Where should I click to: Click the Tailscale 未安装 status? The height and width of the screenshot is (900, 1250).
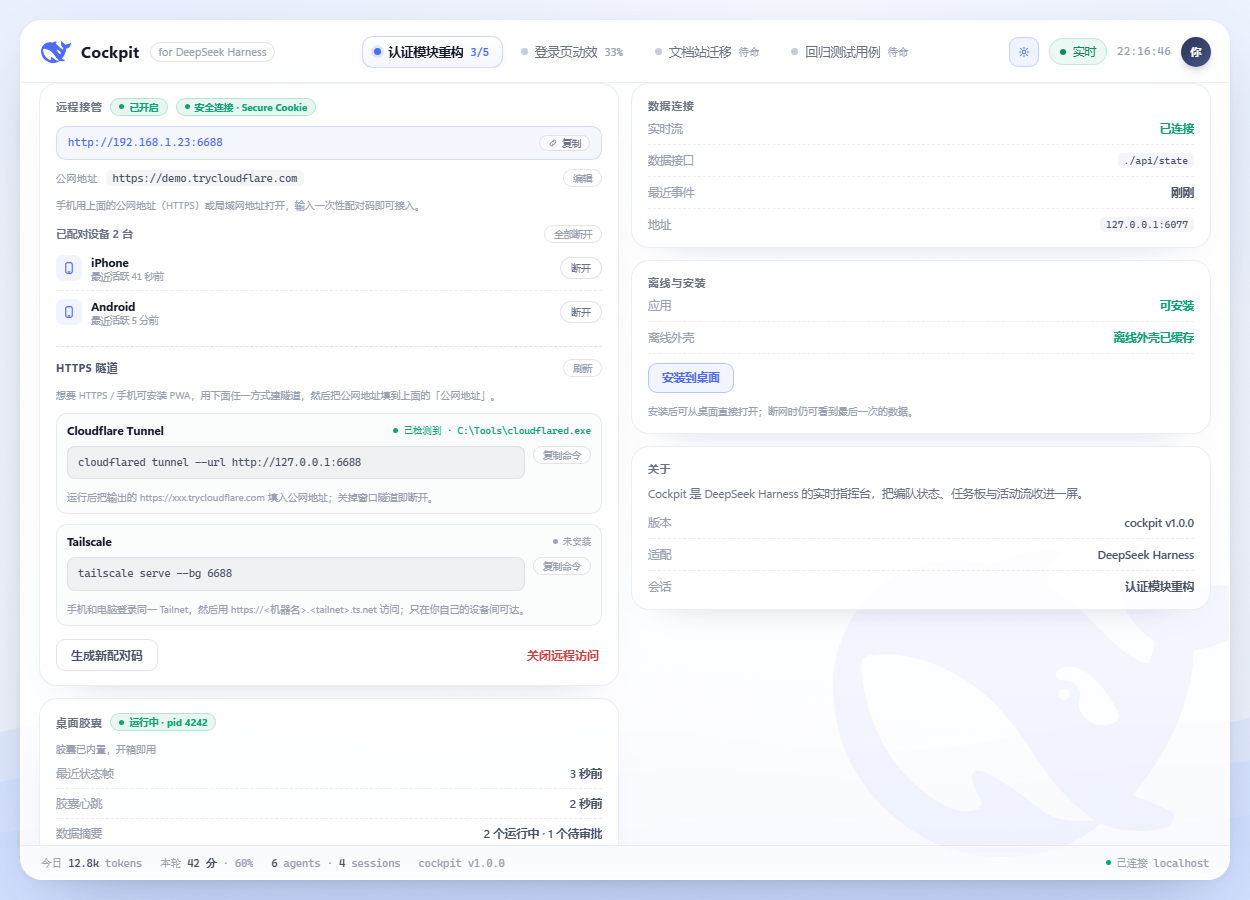pos(572,542)
